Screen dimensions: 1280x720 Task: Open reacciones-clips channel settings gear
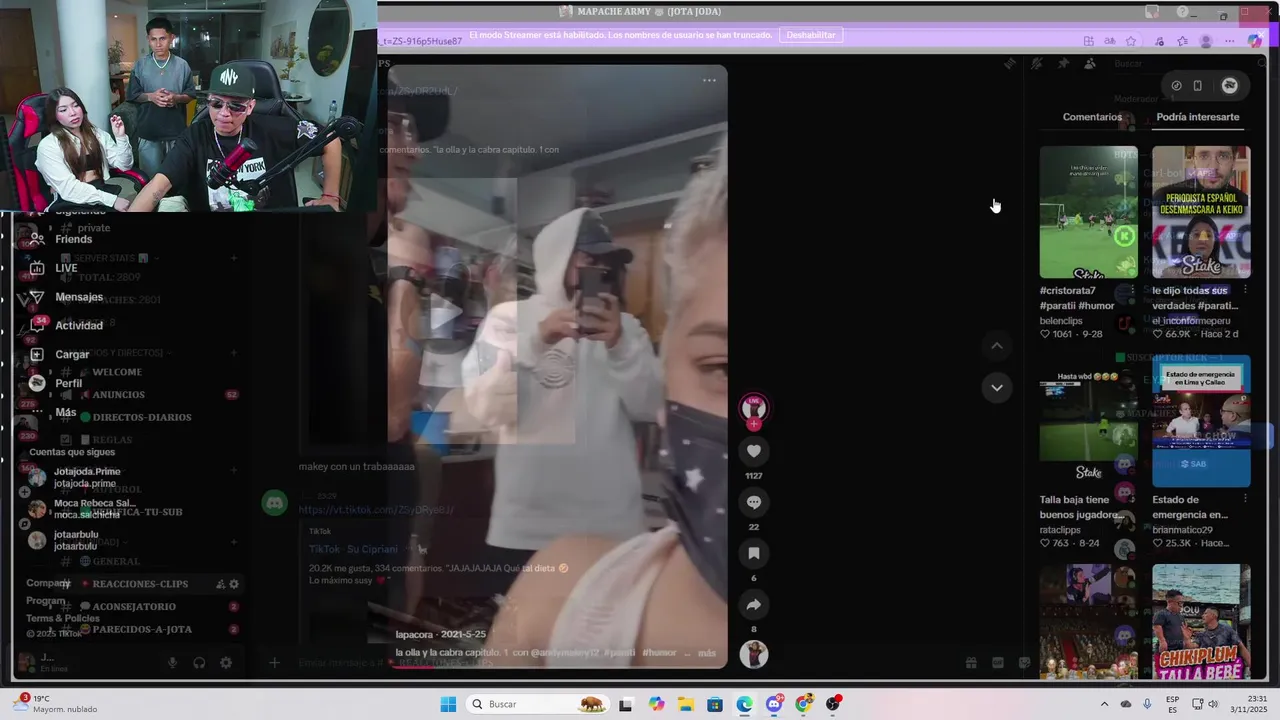pos(234,584)
